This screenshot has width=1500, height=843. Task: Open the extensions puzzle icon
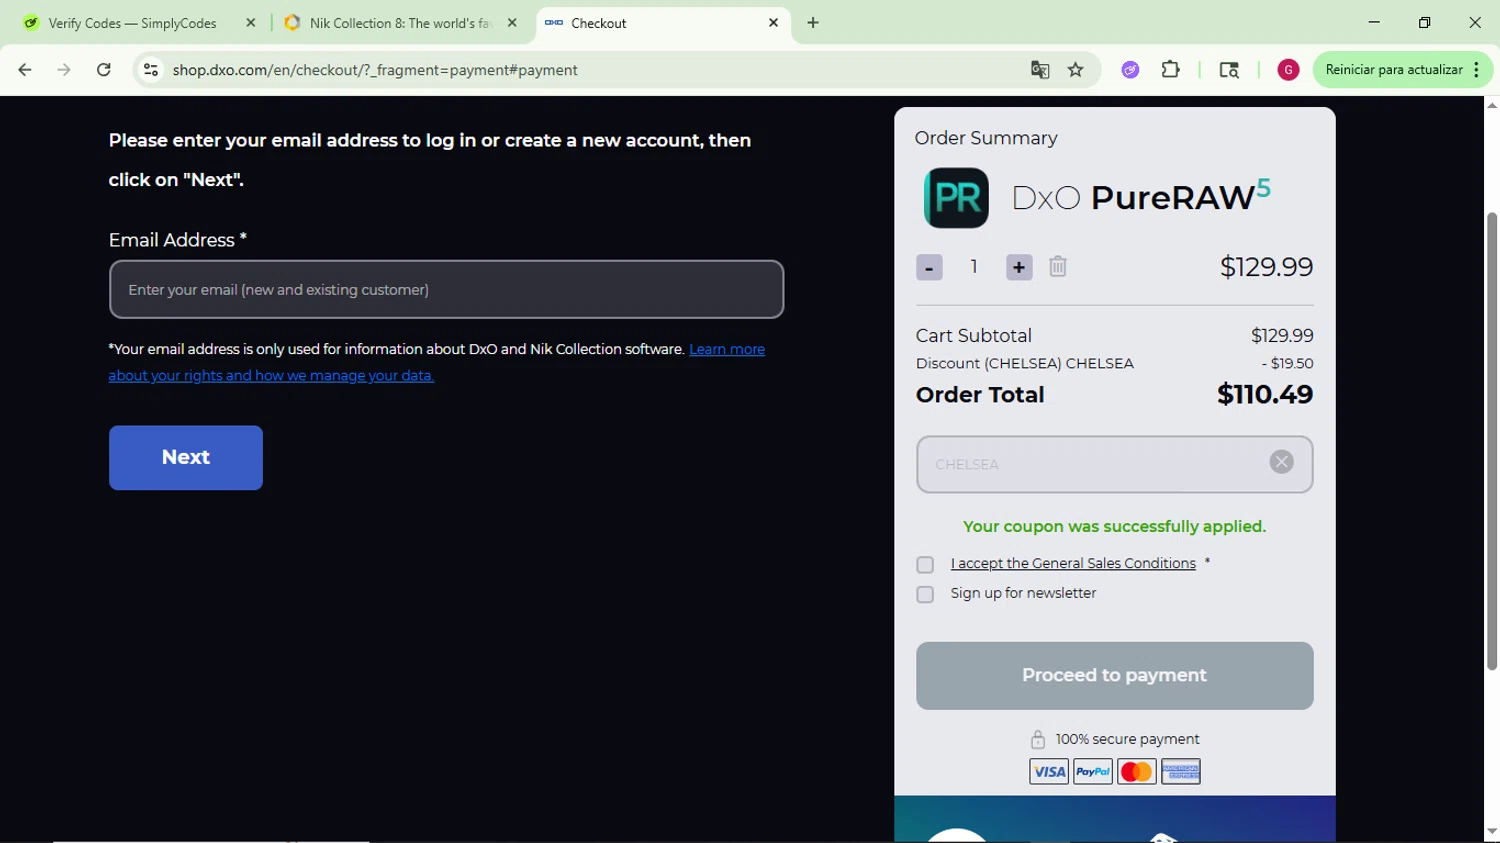(x=1171, y=70)
